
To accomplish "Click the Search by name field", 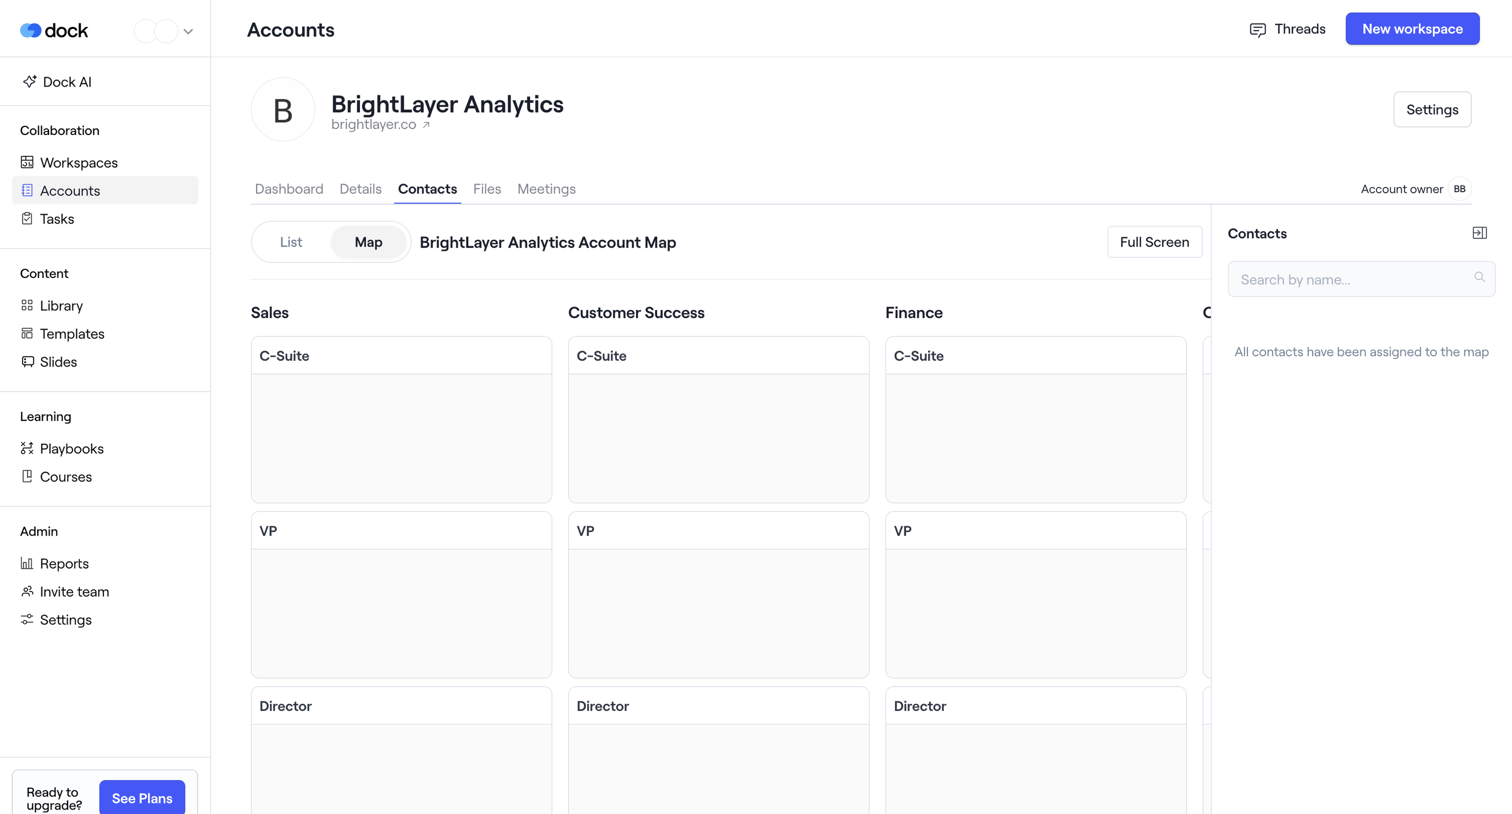I will (x=1361, y=279).
